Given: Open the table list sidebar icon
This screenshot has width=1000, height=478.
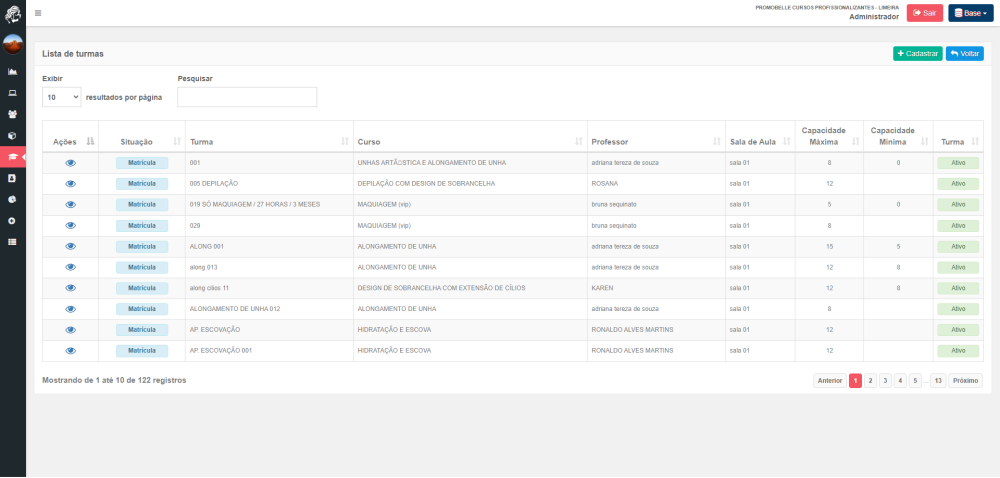Looking at the screenshot, I should pyautogui.click(x=11, y=242).
